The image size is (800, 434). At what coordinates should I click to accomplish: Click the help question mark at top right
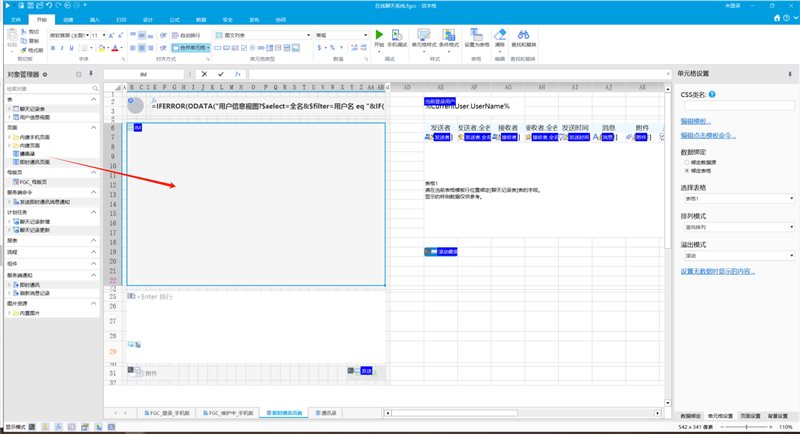coord(786,18)
